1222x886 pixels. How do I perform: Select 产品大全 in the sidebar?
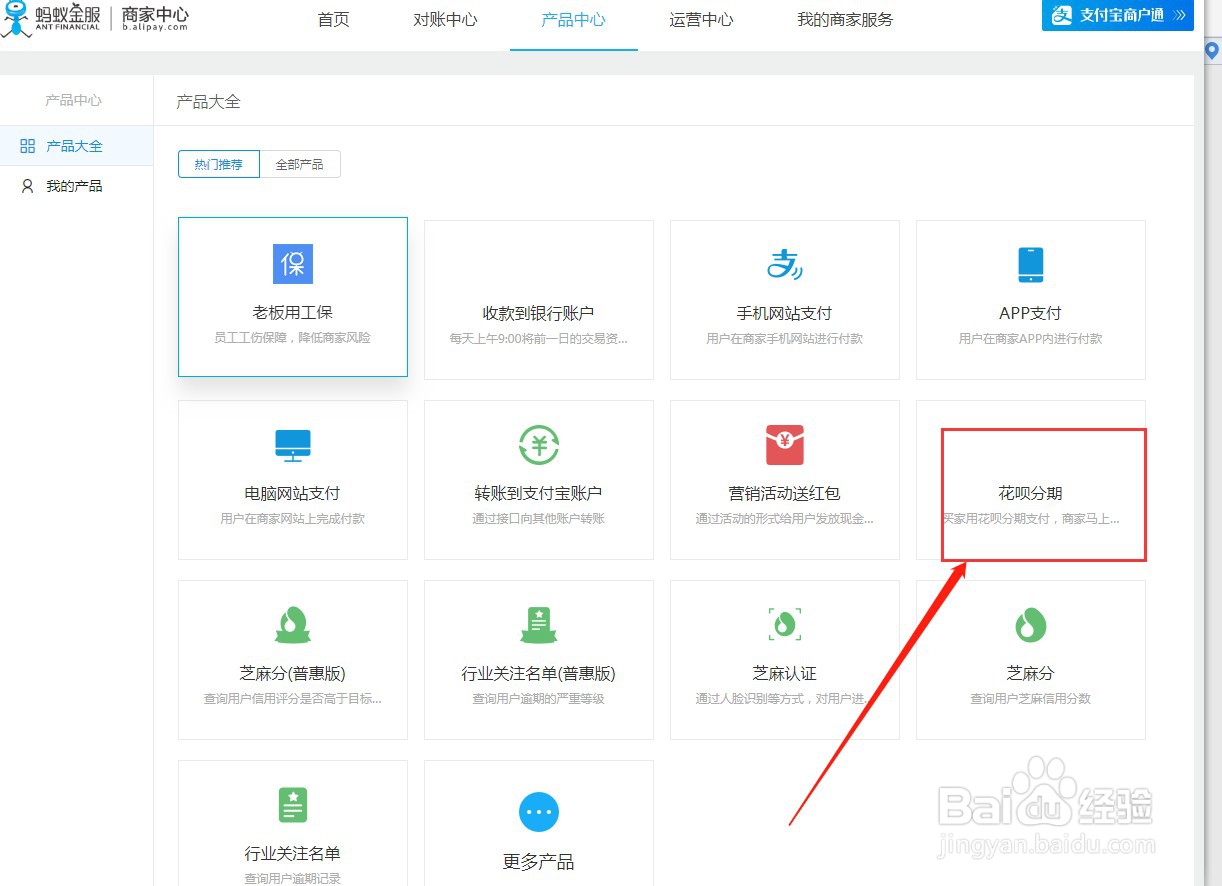click(76, 146)
